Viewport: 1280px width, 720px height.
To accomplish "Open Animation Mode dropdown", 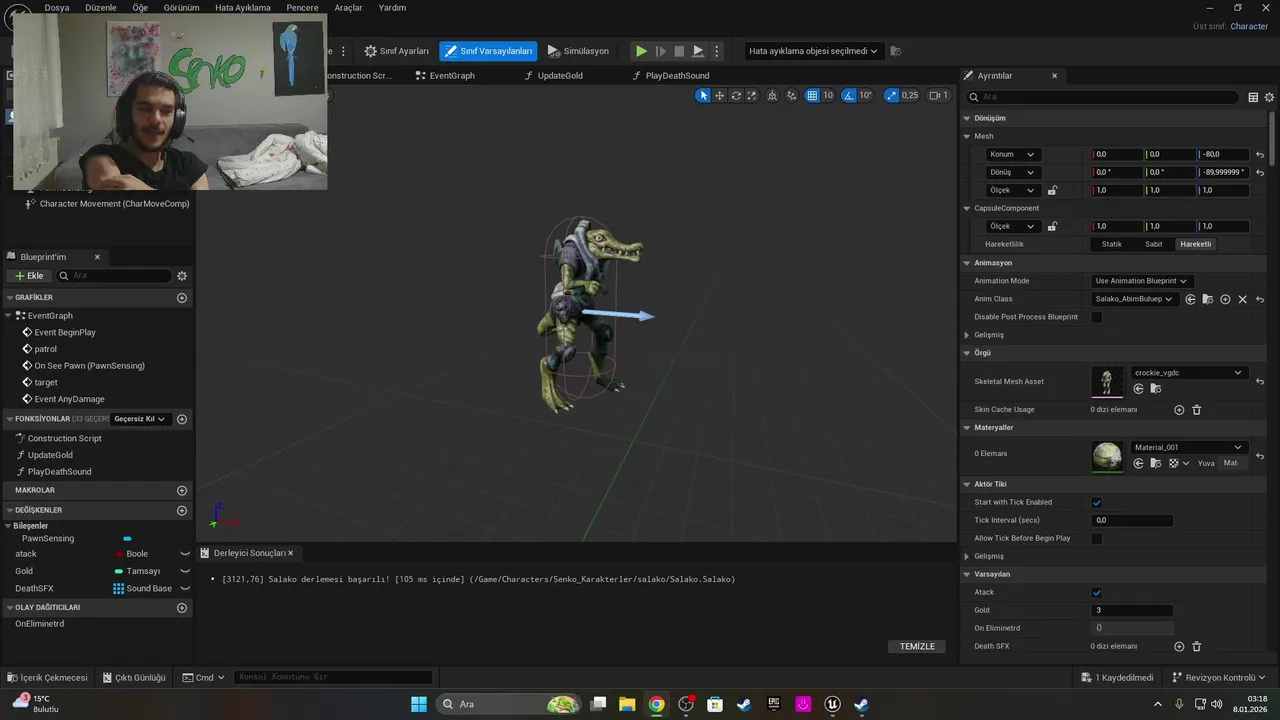I will pyautogui.click(x=1141, y=281).
